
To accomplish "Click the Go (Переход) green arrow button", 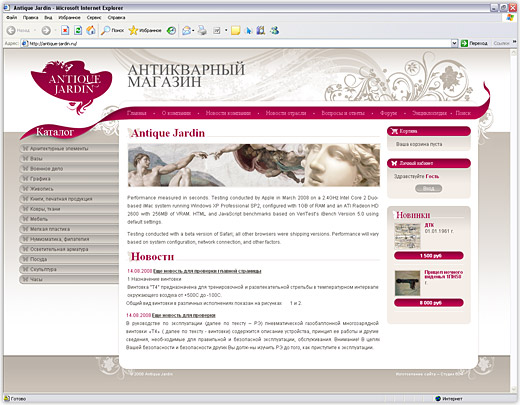I will click(x=474, y=43).
